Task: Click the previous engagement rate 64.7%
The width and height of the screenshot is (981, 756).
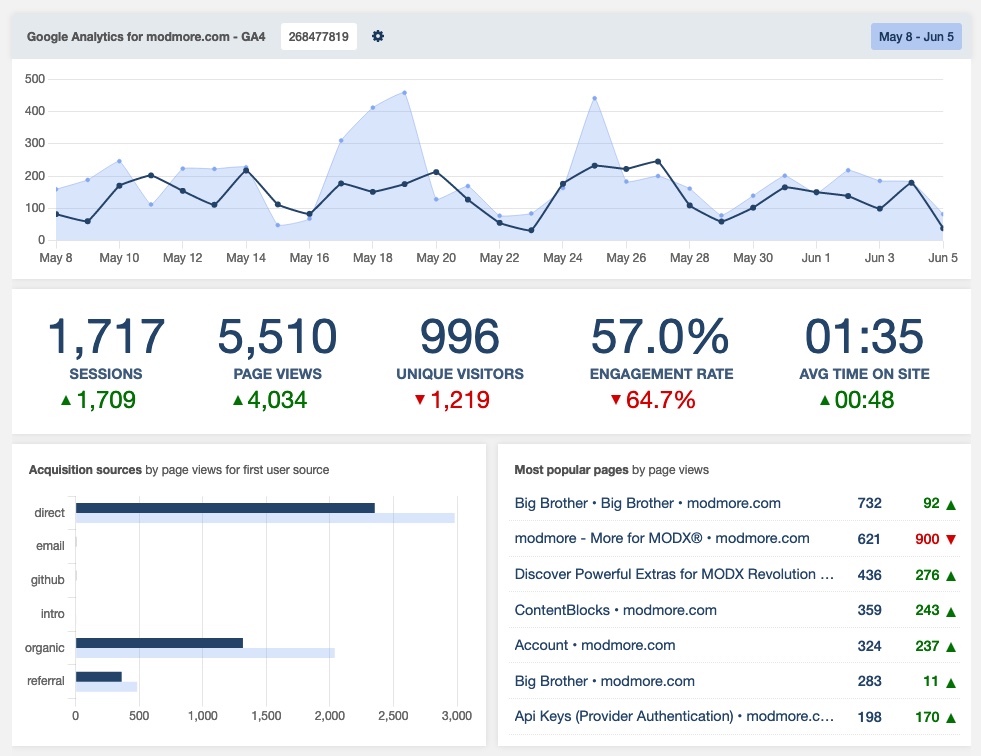Action: (x=661, y=400)
